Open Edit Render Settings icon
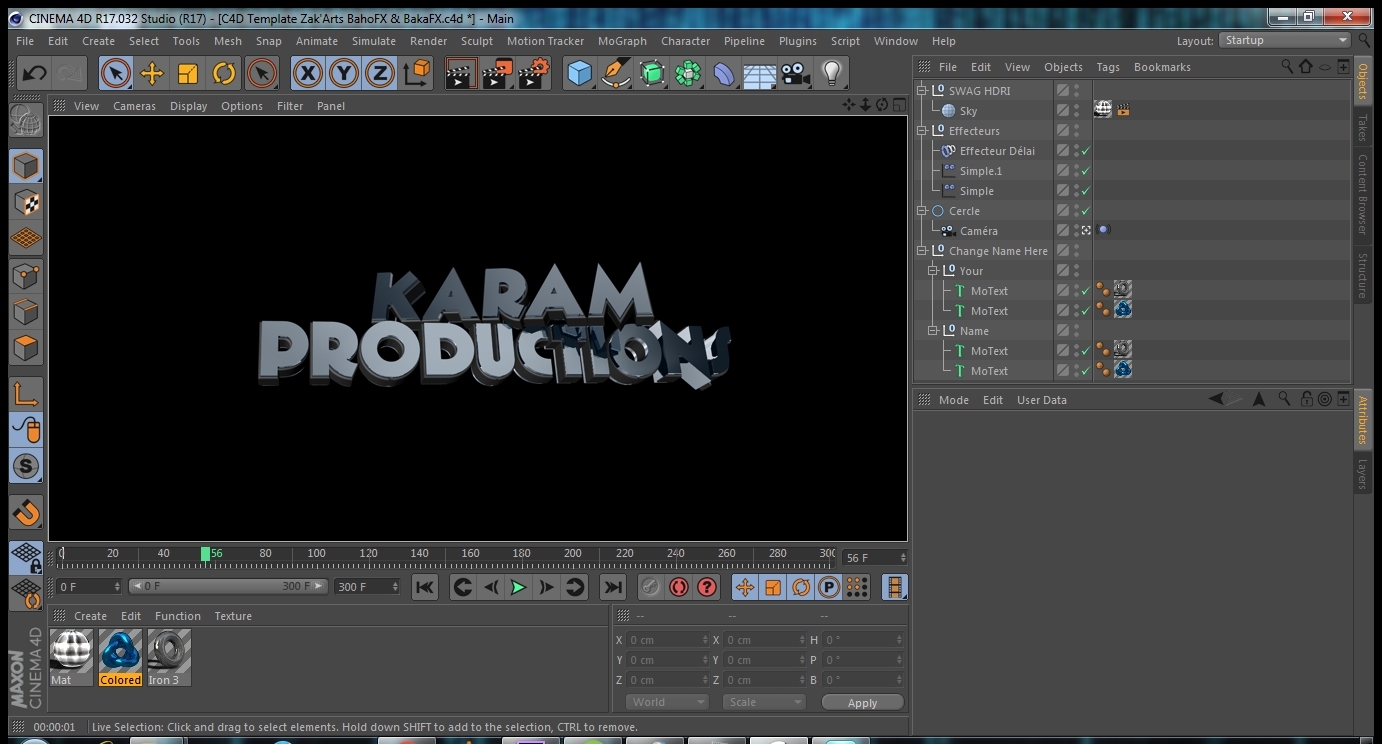1382x744 pixels. [x=534, y=73]
